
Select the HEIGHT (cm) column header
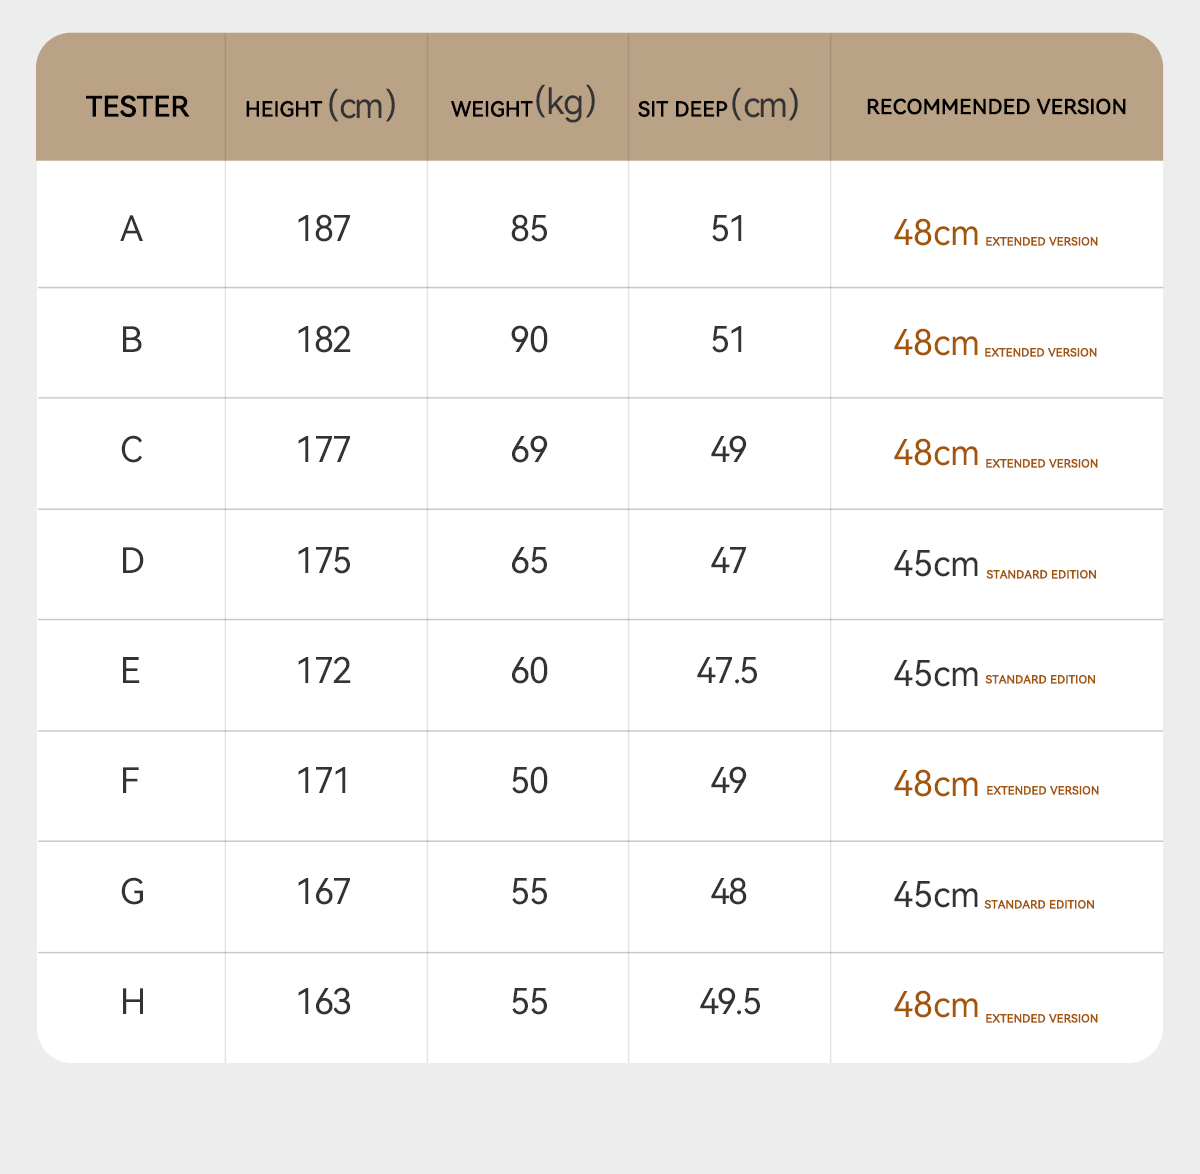pyautogui.click(x=321, y=106)
